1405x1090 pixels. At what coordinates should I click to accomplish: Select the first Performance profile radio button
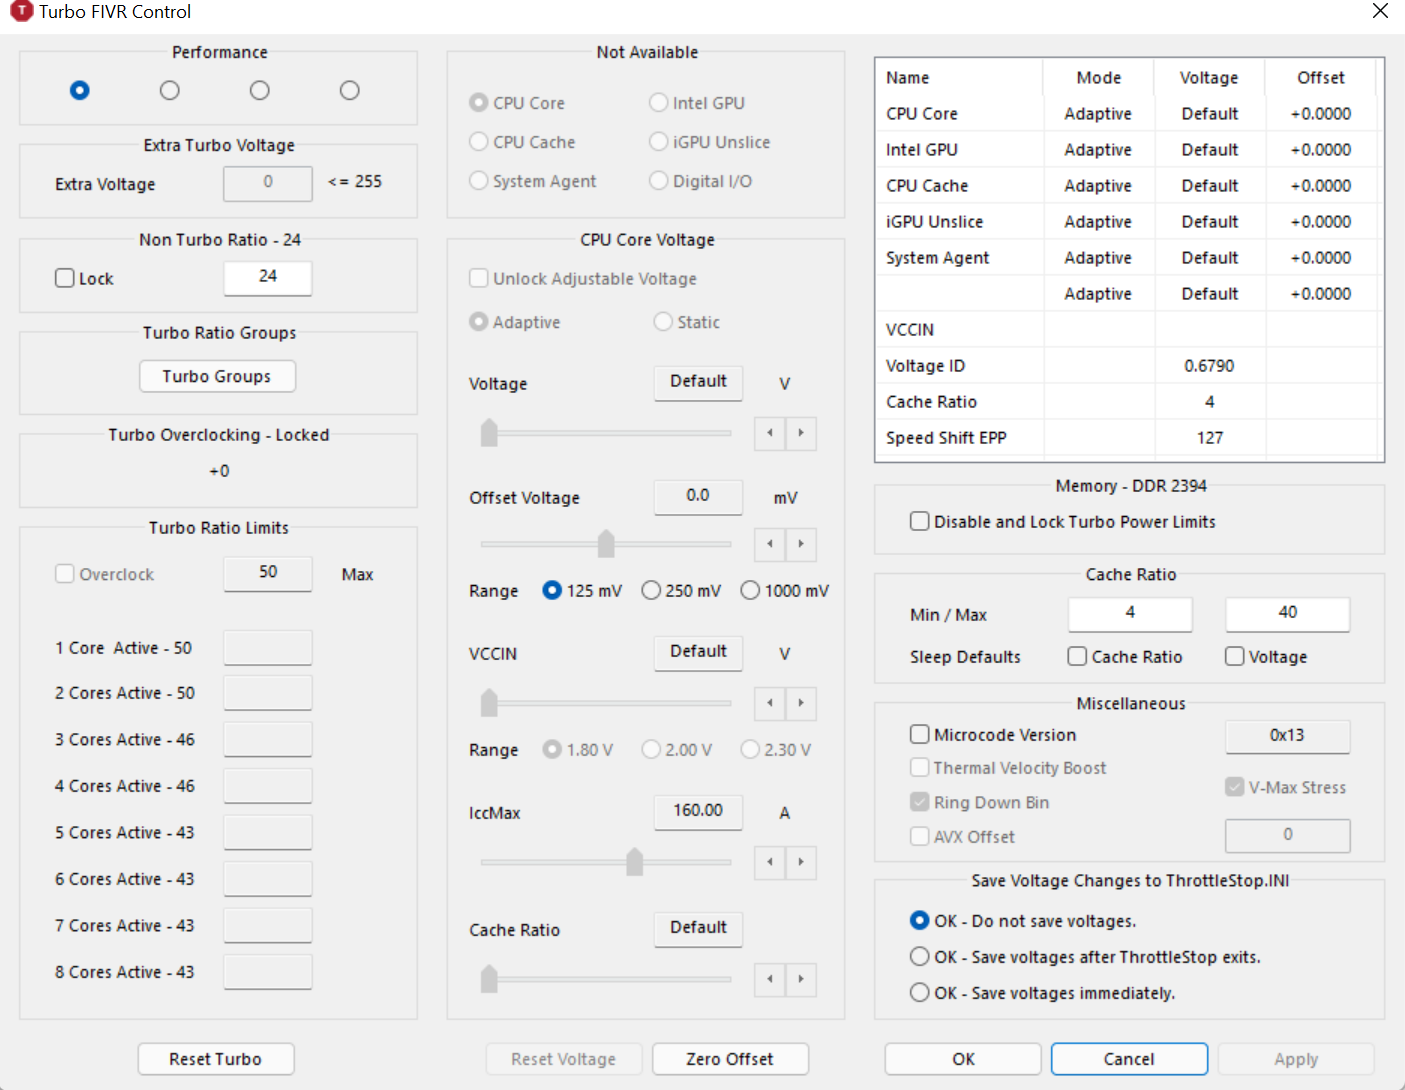[x=80, y=90]
